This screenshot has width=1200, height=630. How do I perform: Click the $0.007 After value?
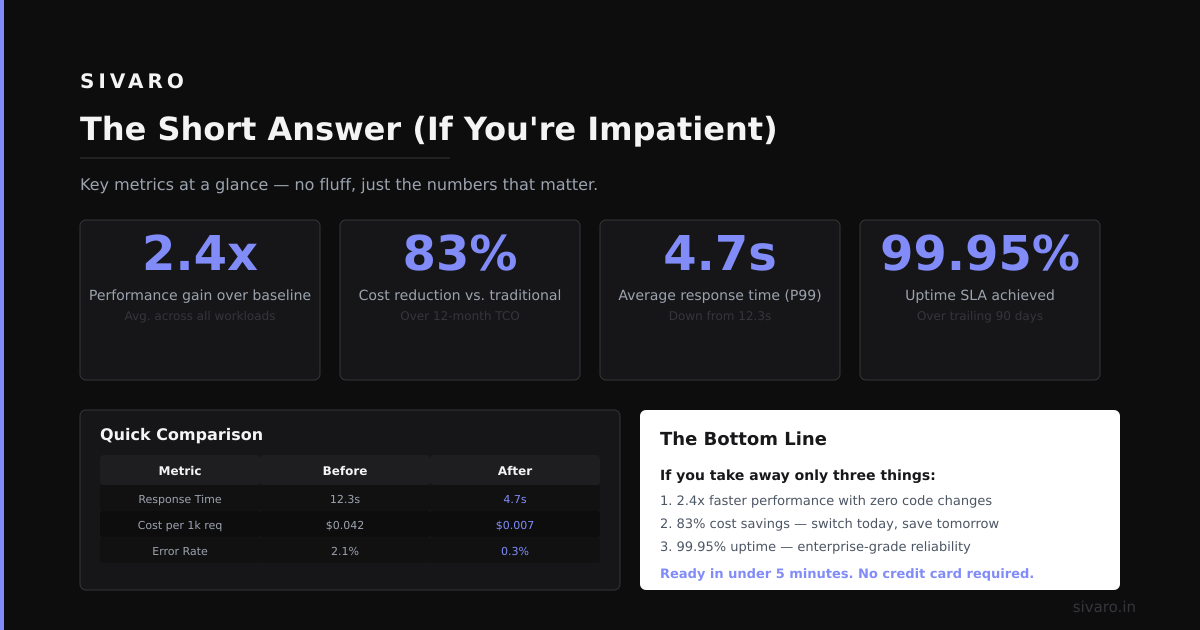point(515,525)
